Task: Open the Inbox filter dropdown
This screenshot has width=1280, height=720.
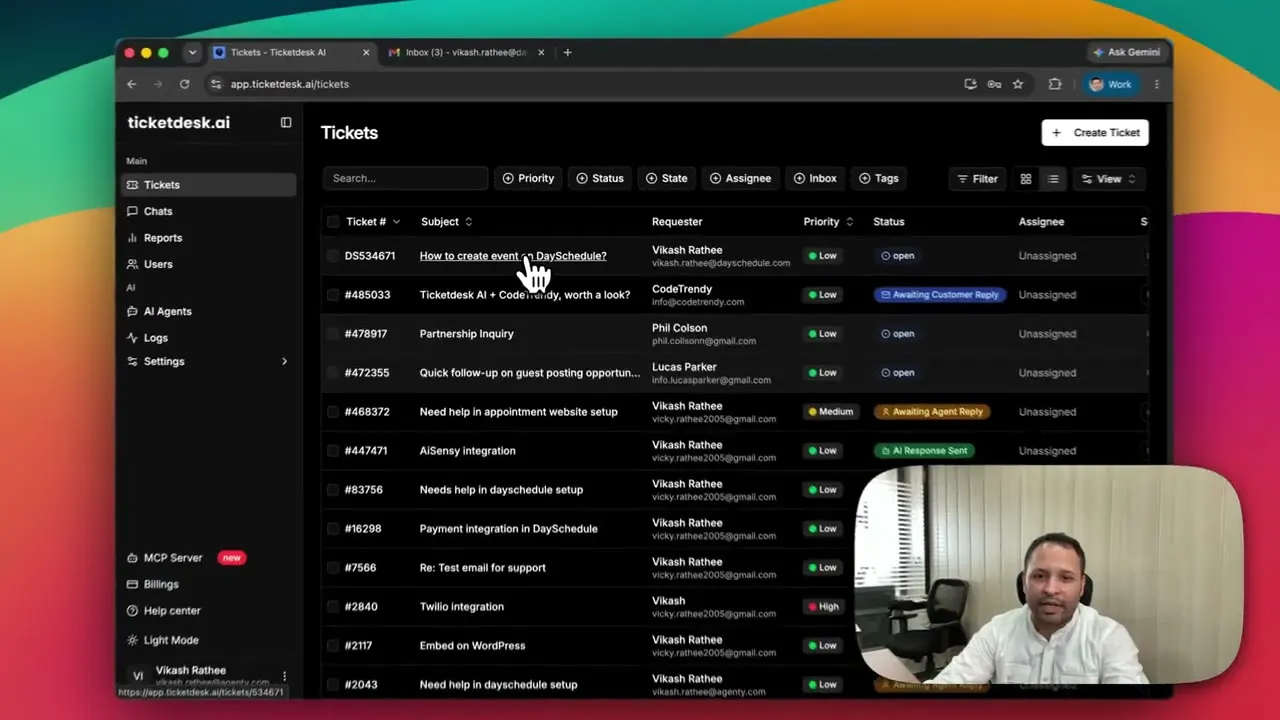Action: point(815,178)
